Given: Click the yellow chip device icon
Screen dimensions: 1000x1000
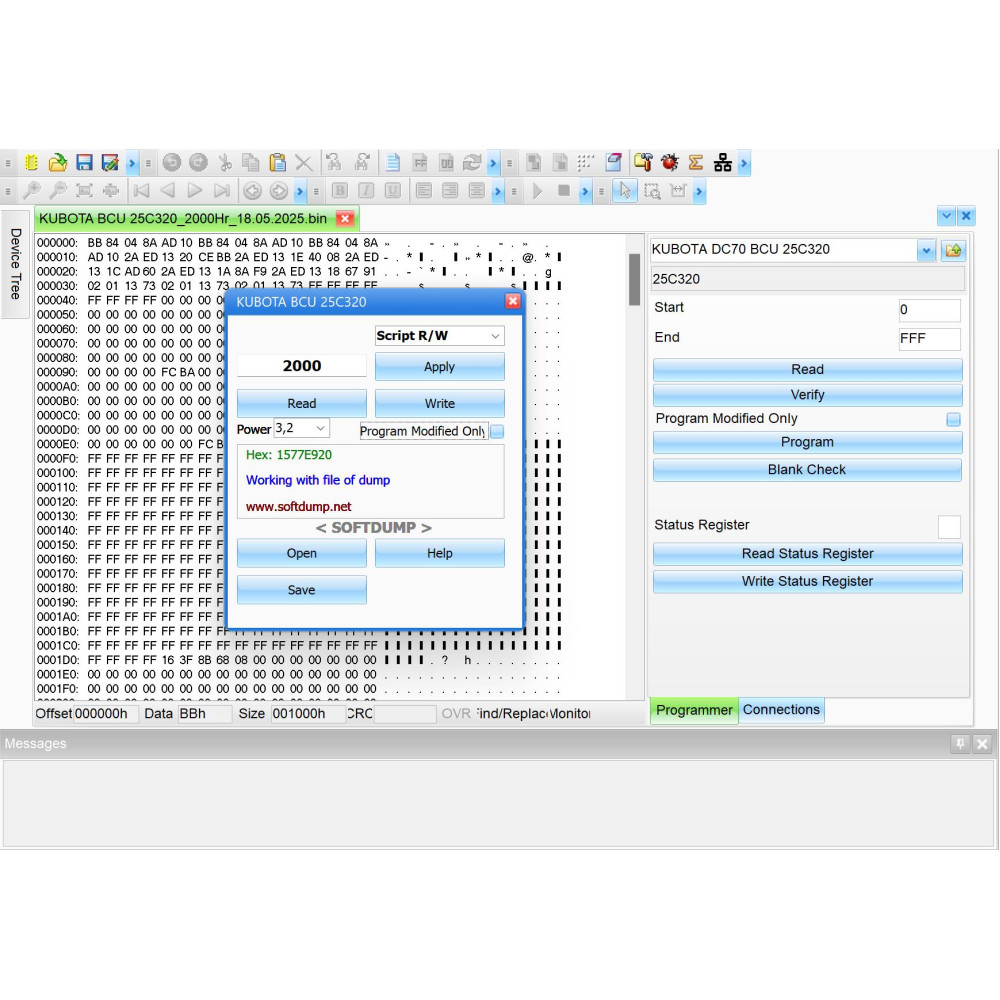Looking at the screenshot, I should [x=31, y=163].
